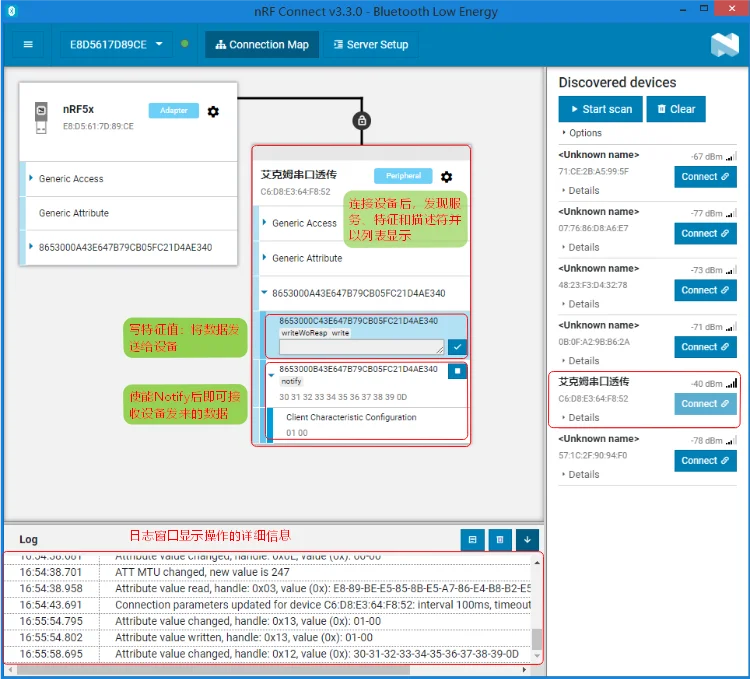Click the horizontal scrollbar right arrow
Screen dimensions: 750x679
[x=524, y=670]
